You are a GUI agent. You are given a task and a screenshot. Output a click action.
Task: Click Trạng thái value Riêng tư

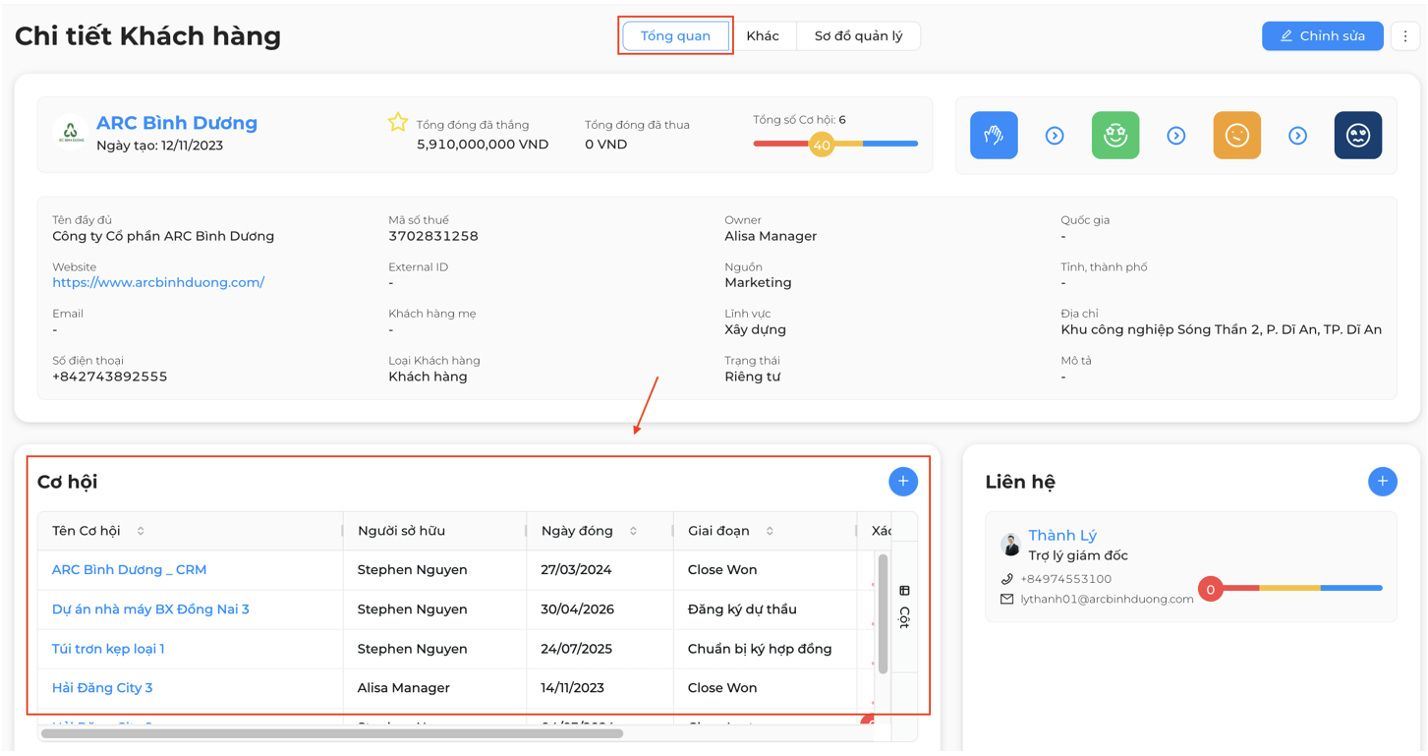click(x=752, y=377)
